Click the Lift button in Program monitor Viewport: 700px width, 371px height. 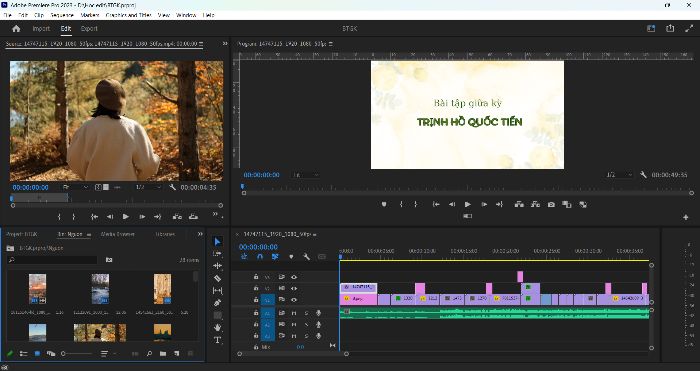519,204
